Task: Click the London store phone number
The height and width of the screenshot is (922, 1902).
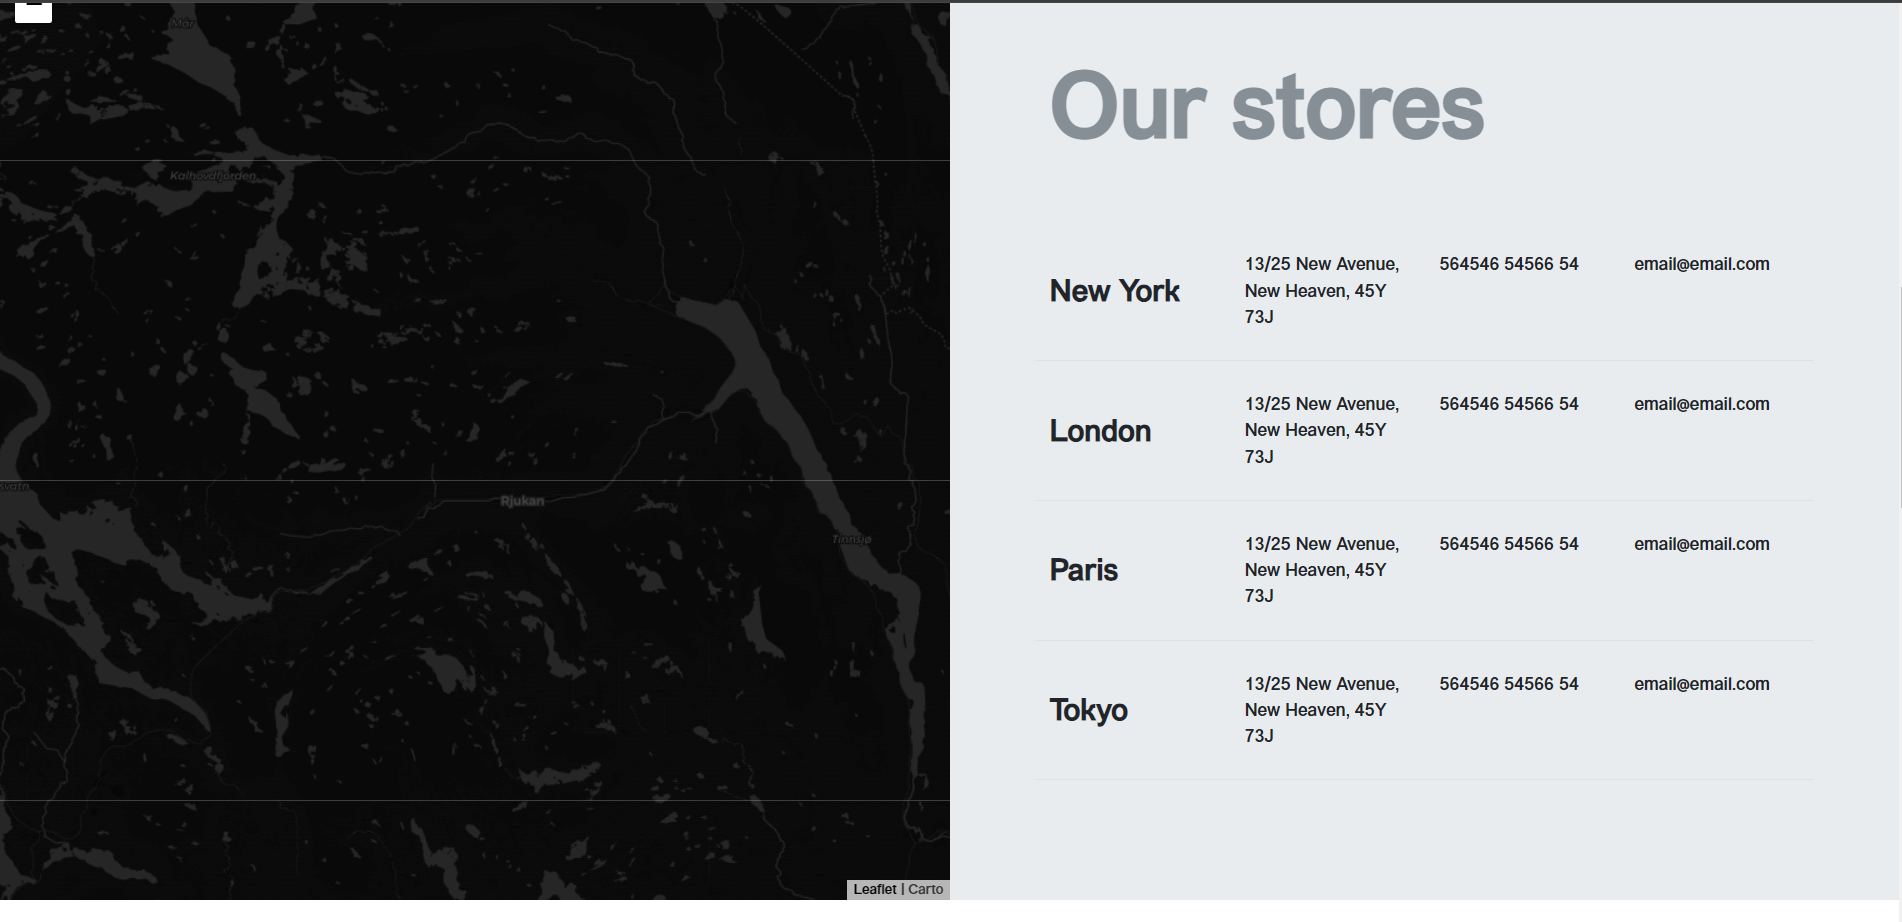Action: coord(1508,404)
